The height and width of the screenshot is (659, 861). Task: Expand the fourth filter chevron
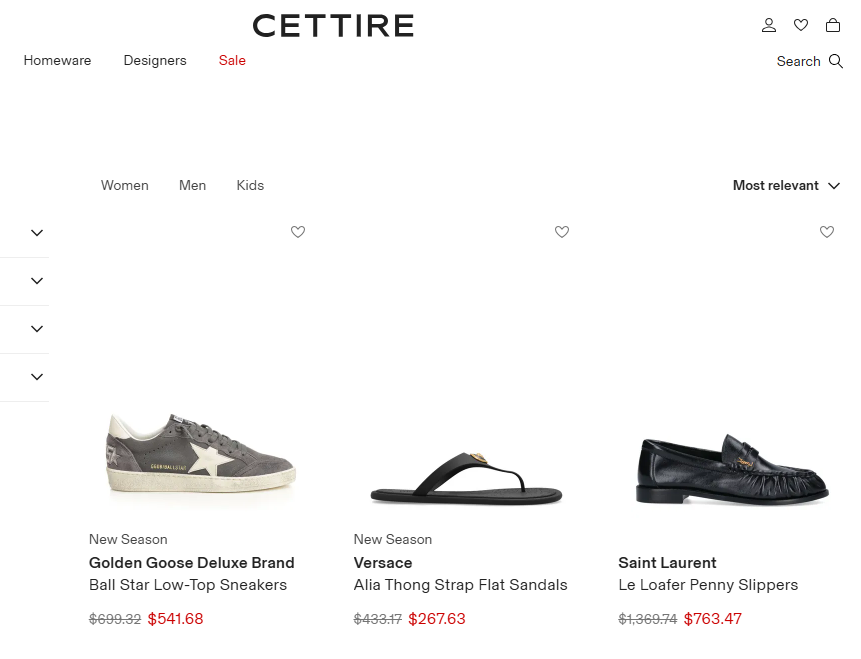(37, 377)
